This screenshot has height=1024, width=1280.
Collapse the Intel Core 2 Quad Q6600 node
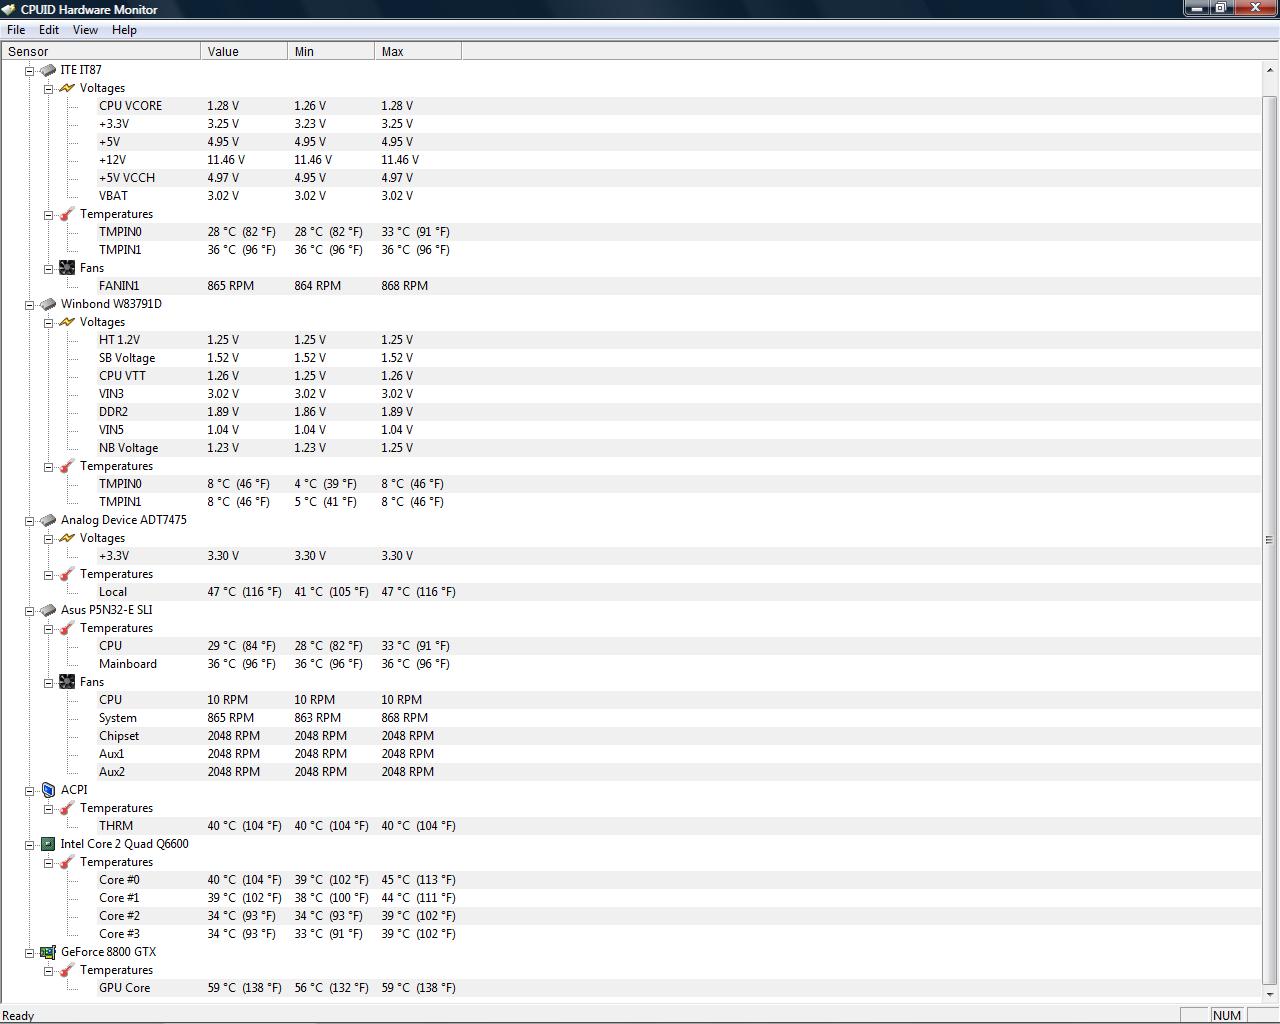pos(29,844)
